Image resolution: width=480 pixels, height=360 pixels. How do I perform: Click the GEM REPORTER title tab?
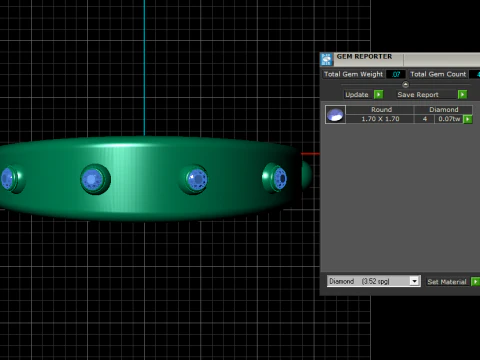click(364, 57)
